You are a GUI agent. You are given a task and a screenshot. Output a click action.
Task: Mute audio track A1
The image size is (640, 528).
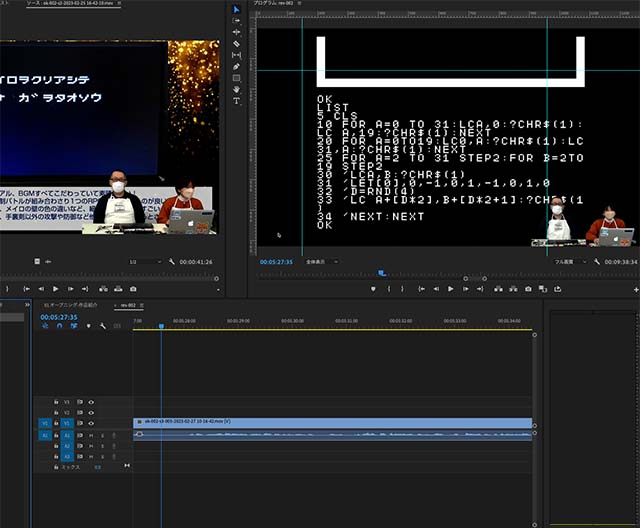(x=91, y=435)
